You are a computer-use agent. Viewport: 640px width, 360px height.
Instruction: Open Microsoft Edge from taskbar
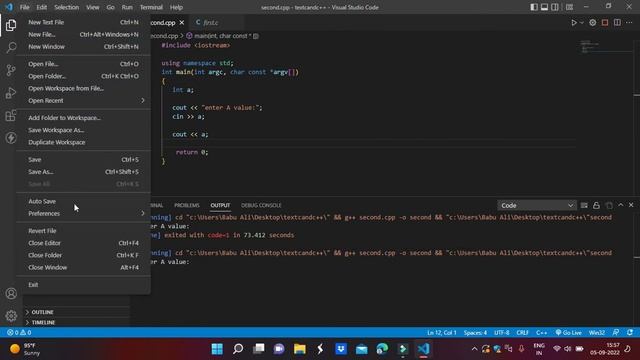tap(382, 349)
